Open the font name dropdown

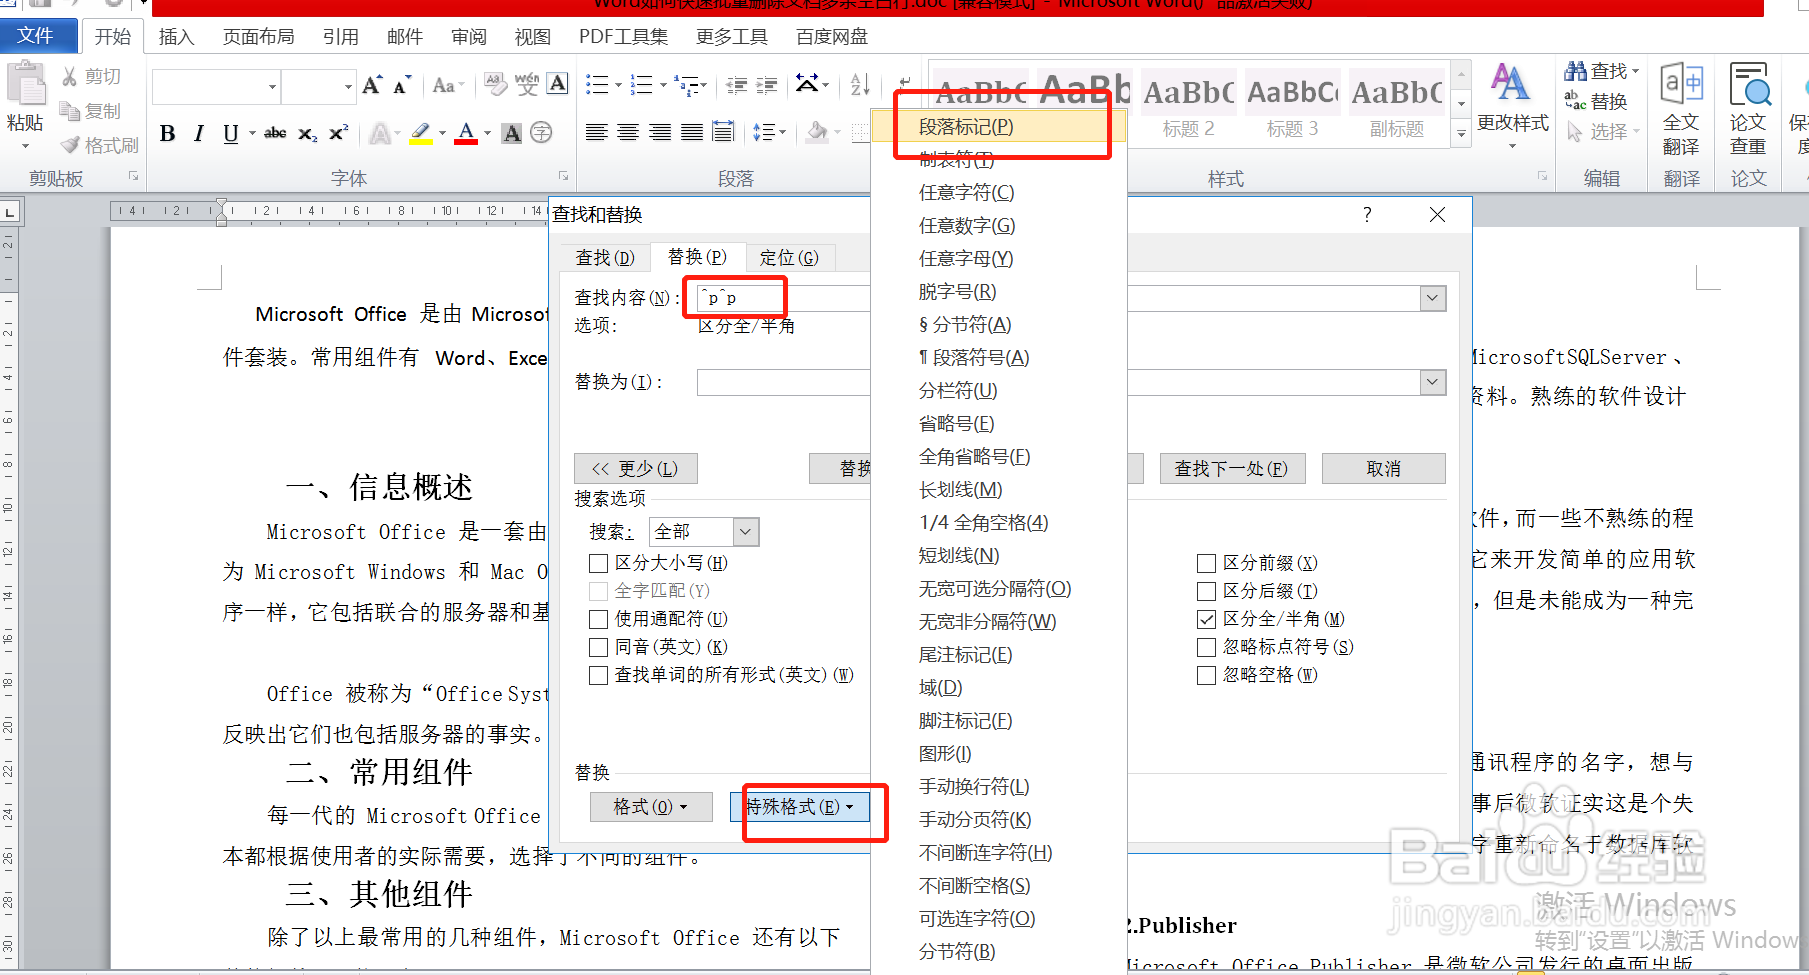(272, 87)
